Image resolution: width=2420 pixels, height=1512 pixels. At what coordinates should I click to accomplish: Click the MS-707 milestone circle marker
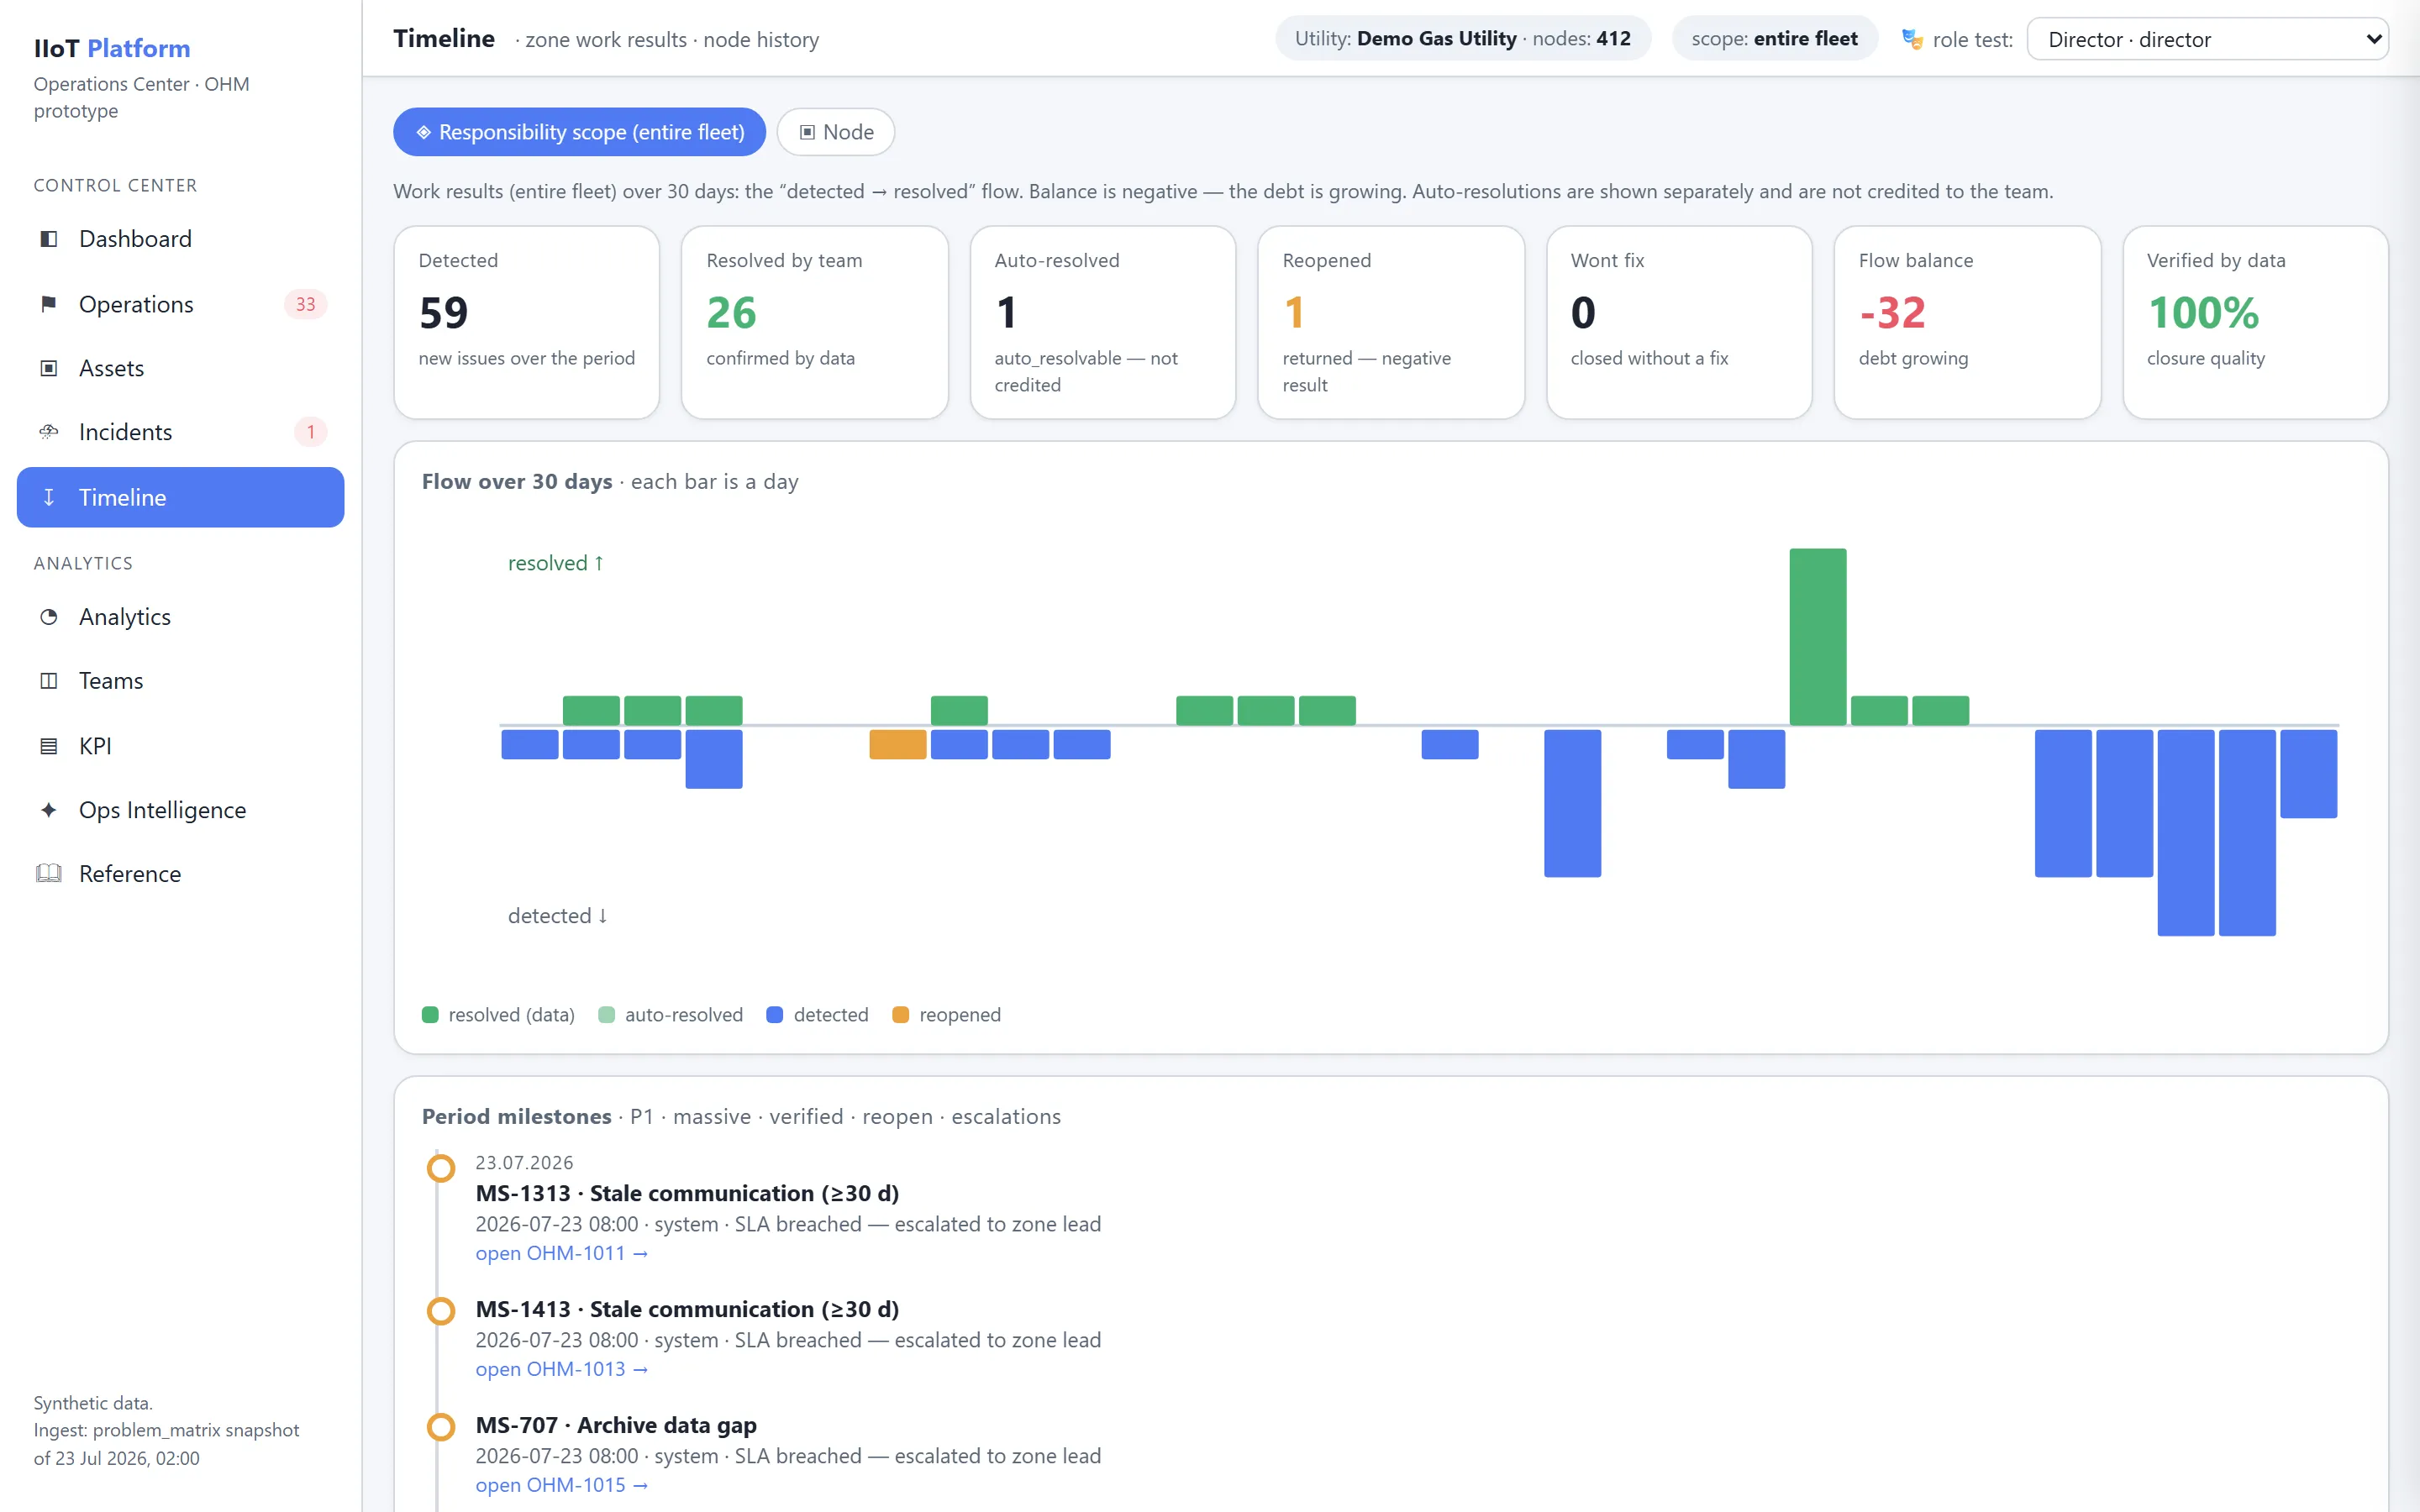[x=441, y=1426]
